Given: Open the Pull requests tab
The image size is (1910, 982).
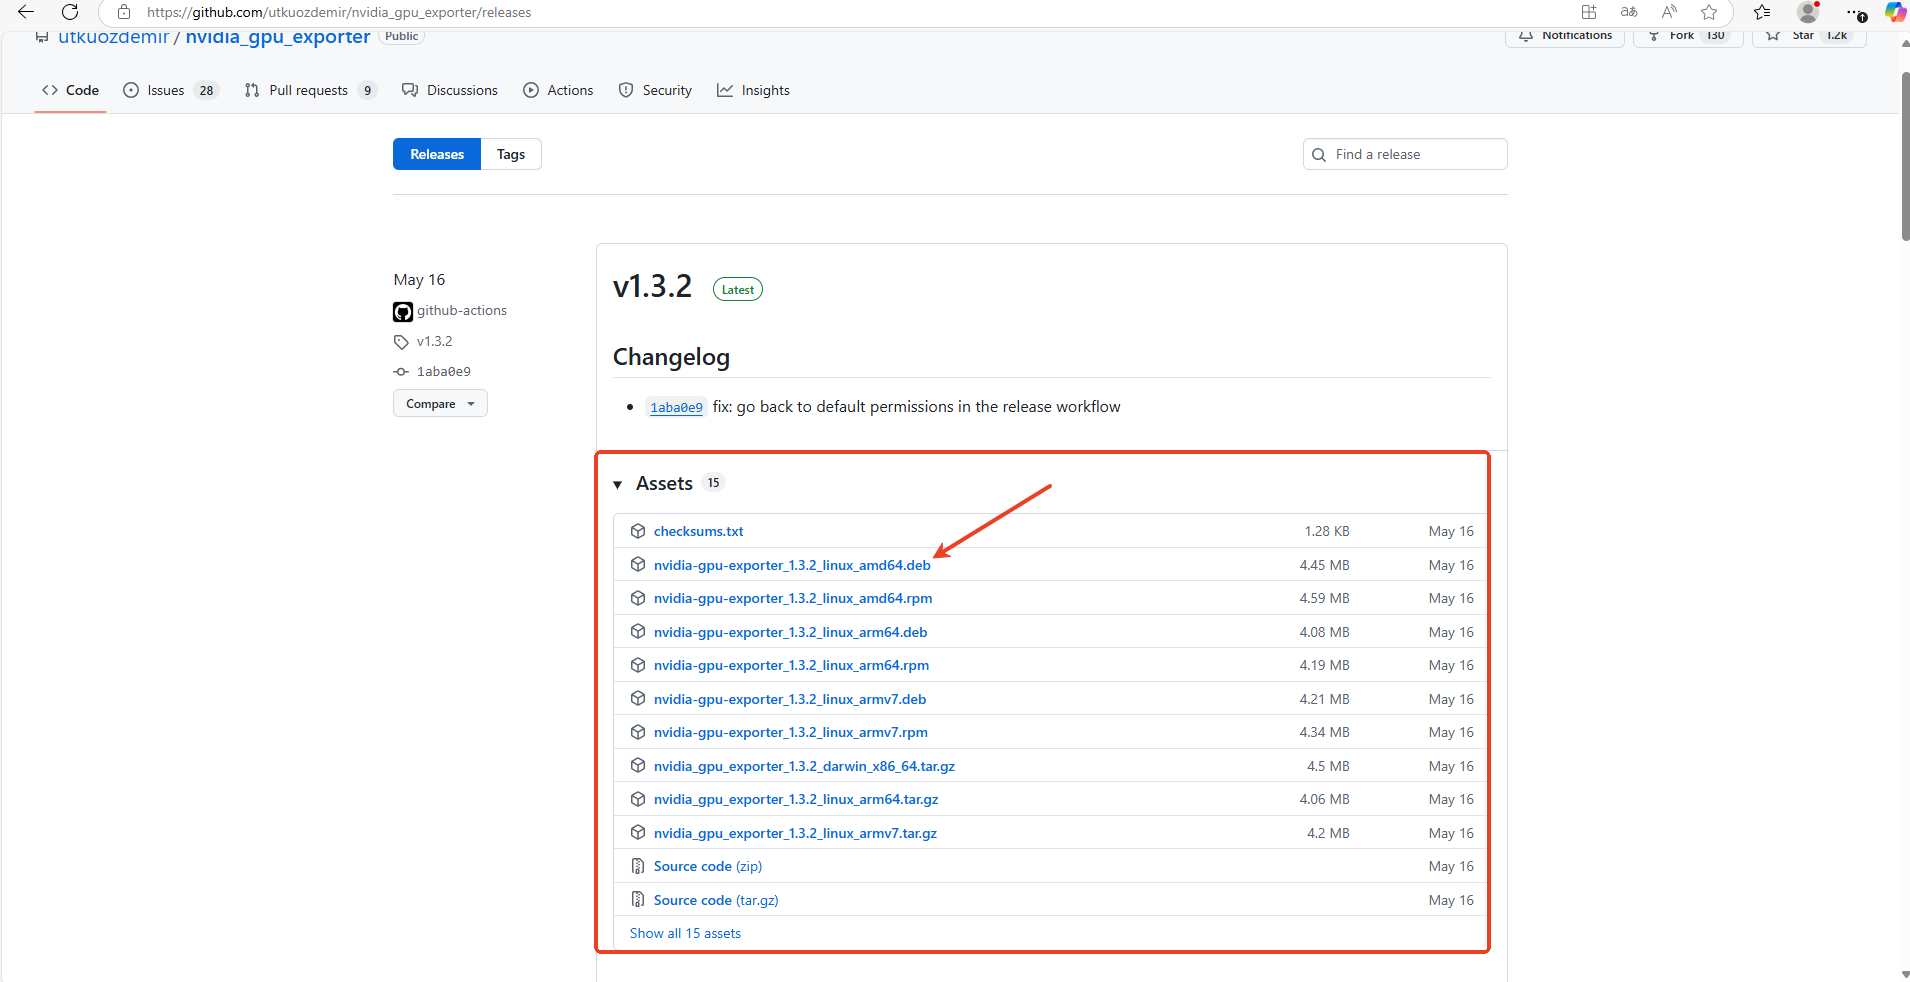Looking at the screenshot, I should click(308, 90).
